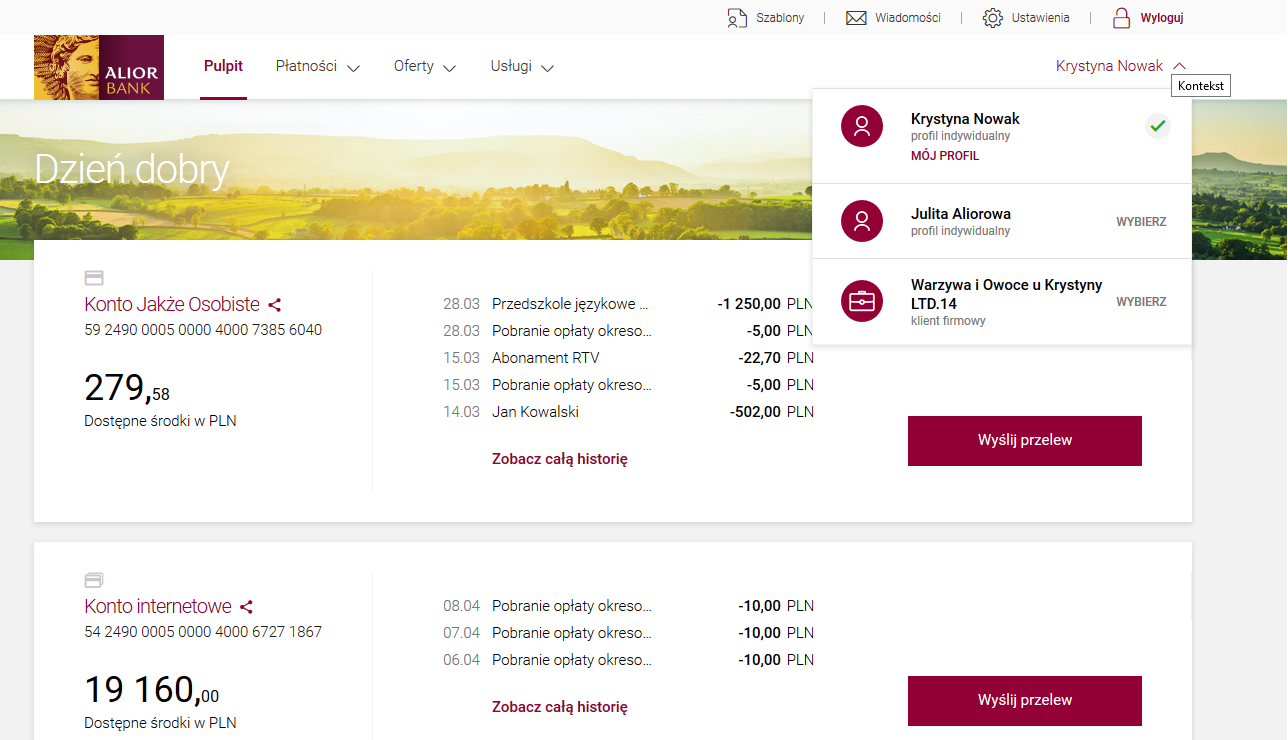The height and width of the screenshot is (740, 1288).
Task: Select the Julita Aliorowa profile name
Action: coord(961,214)
